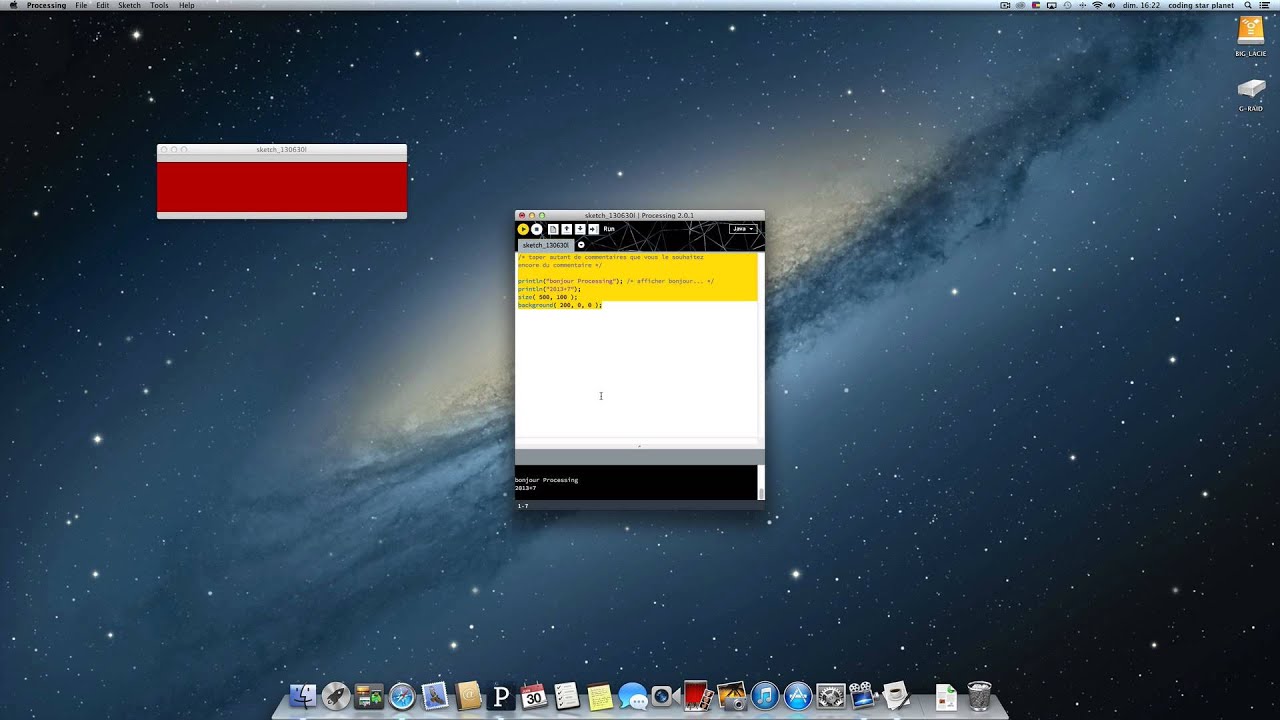
Task: Stop the running sketch
Action: 537,229
